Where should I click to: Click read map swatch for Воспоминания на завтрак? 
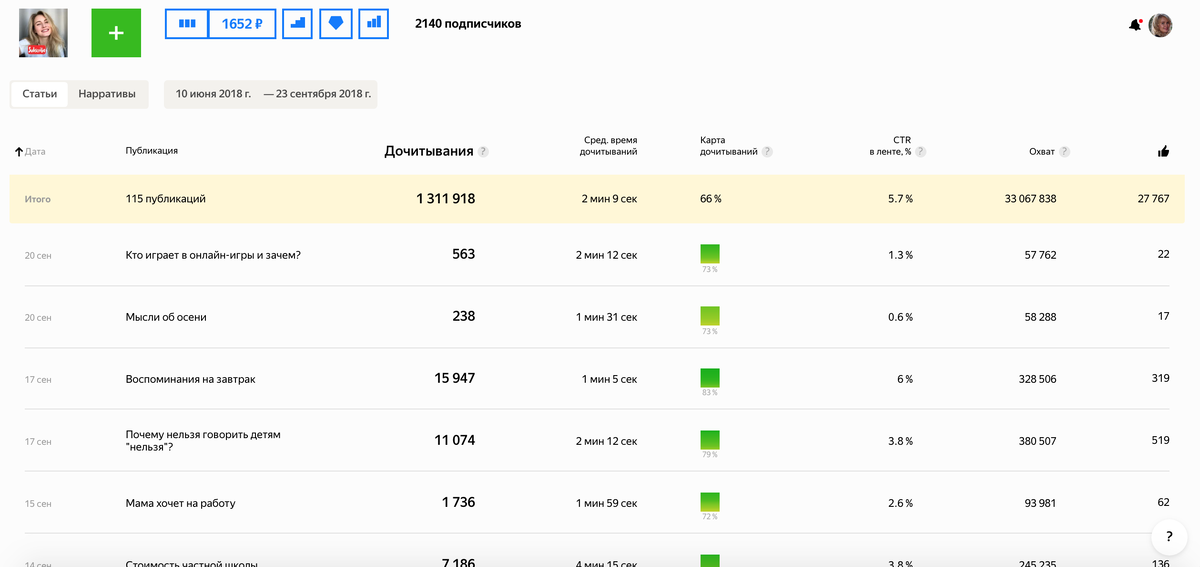tap(710, 378)
